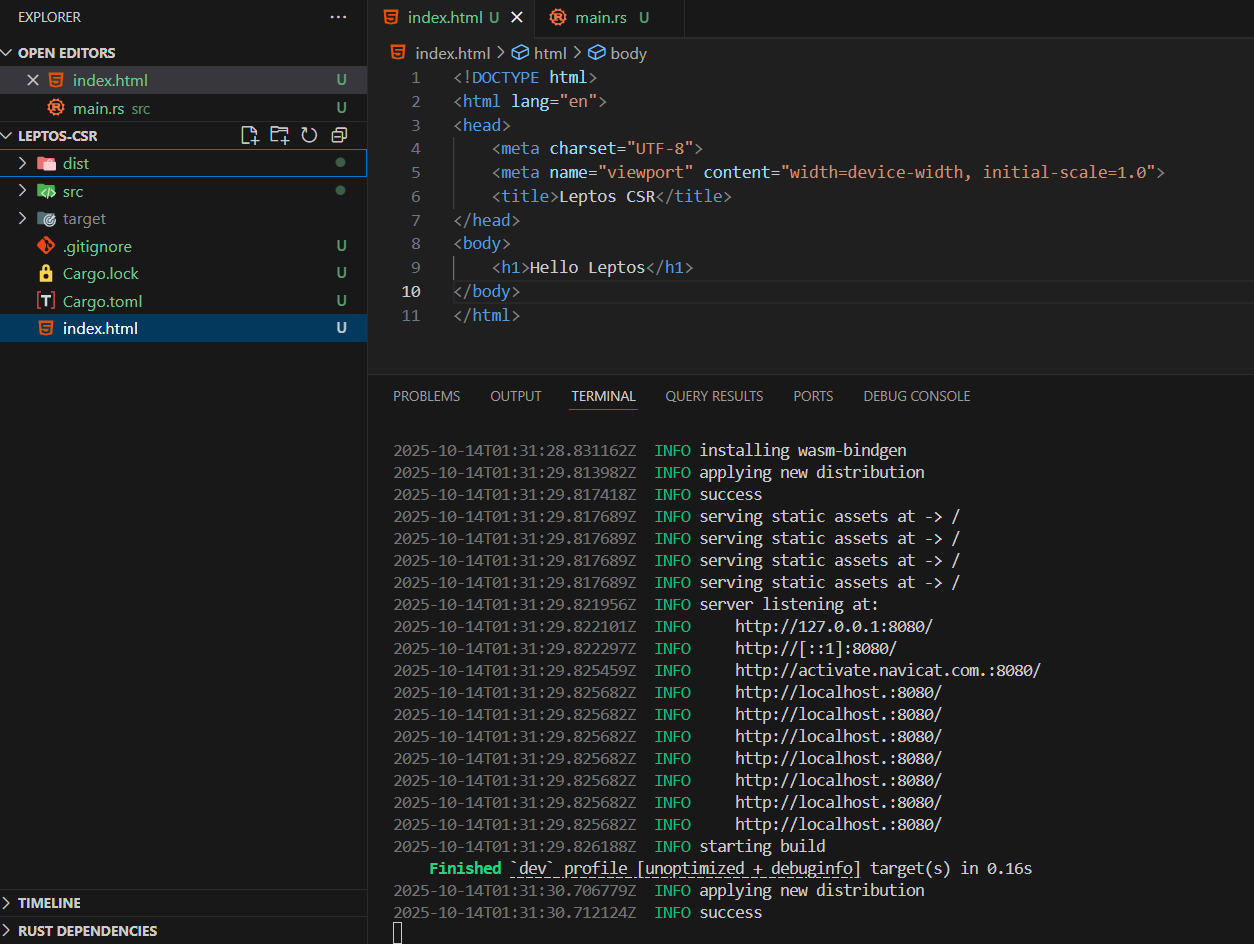Open the DEBUG CONSOLE panel tab
This screenshot has height=944, width=1254.
pyautogui.click(x=917, y=396)
